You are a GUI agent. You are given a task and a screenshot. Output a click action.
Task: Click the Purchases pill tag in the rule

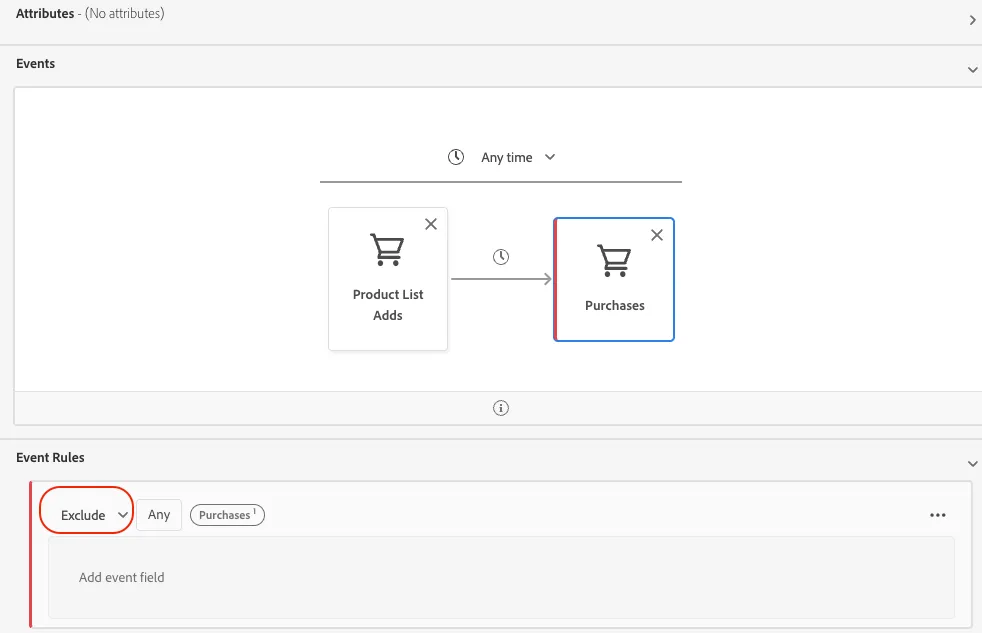(x=227, y=515)
